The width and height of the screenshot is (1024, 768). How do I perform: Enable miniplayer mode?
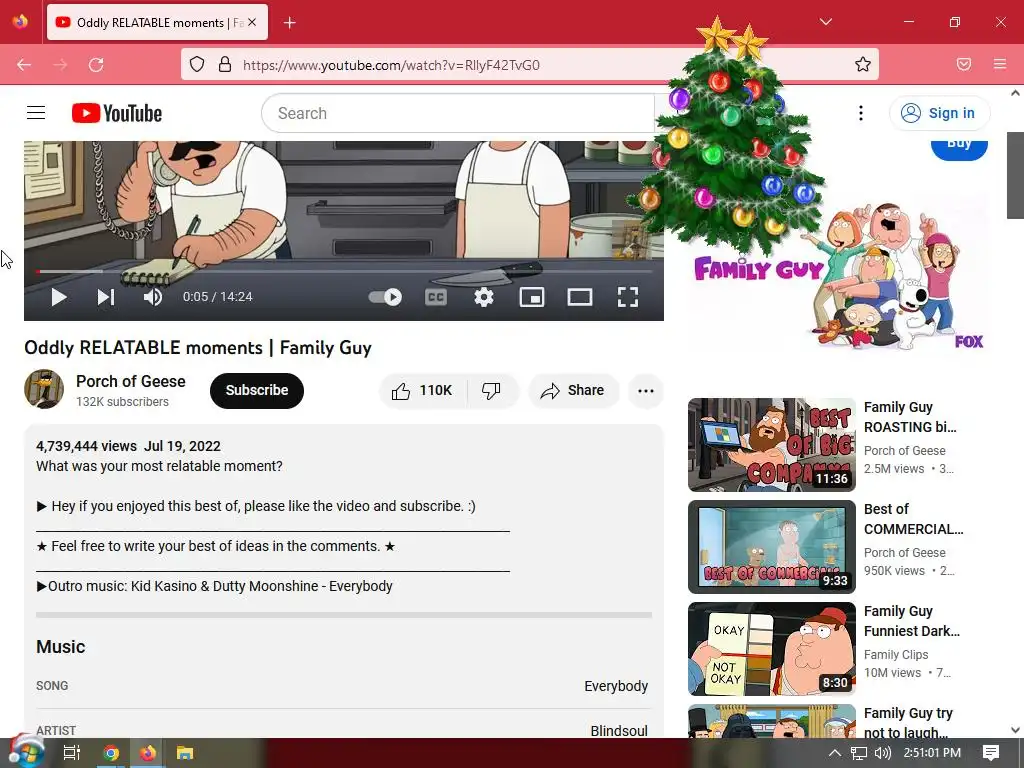[532, 297]
